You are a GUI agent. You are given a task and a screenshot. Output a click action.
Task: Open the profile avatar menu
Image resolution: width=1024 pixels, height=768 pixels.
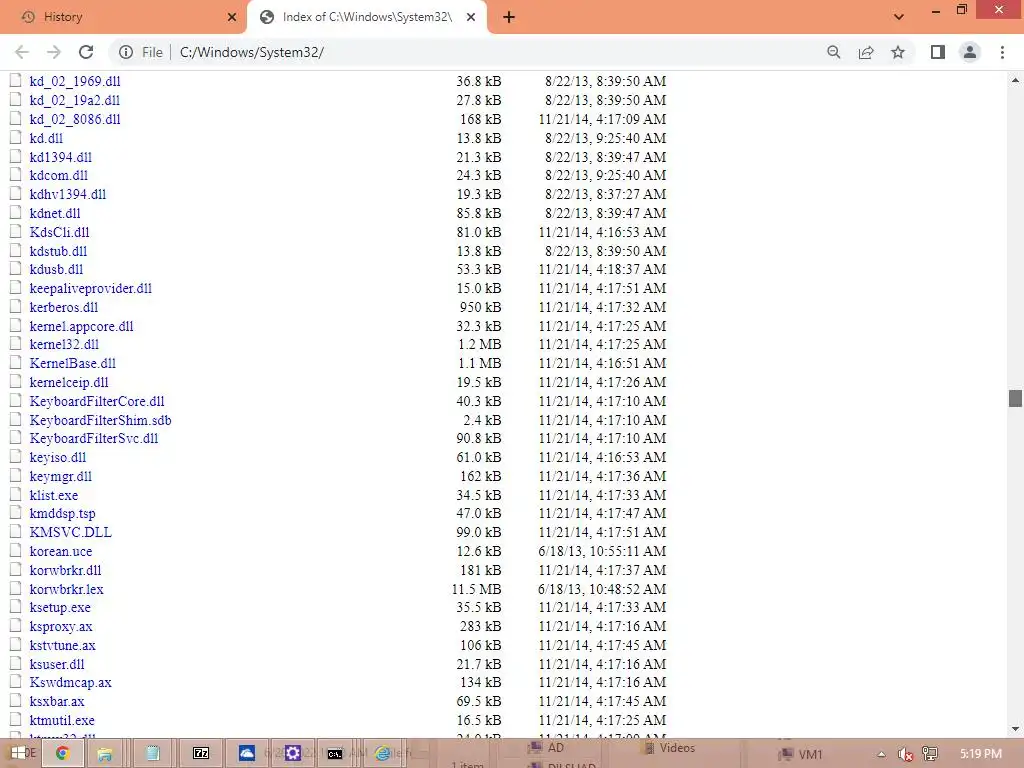[x=970, y=52]
